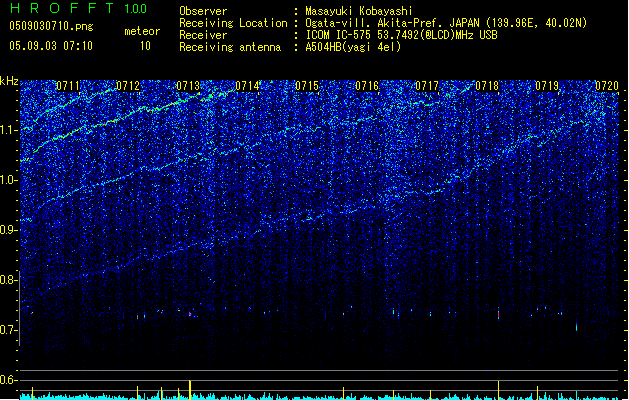
Task: Click the 'Receiver' field label
Action: pos(203,35)
